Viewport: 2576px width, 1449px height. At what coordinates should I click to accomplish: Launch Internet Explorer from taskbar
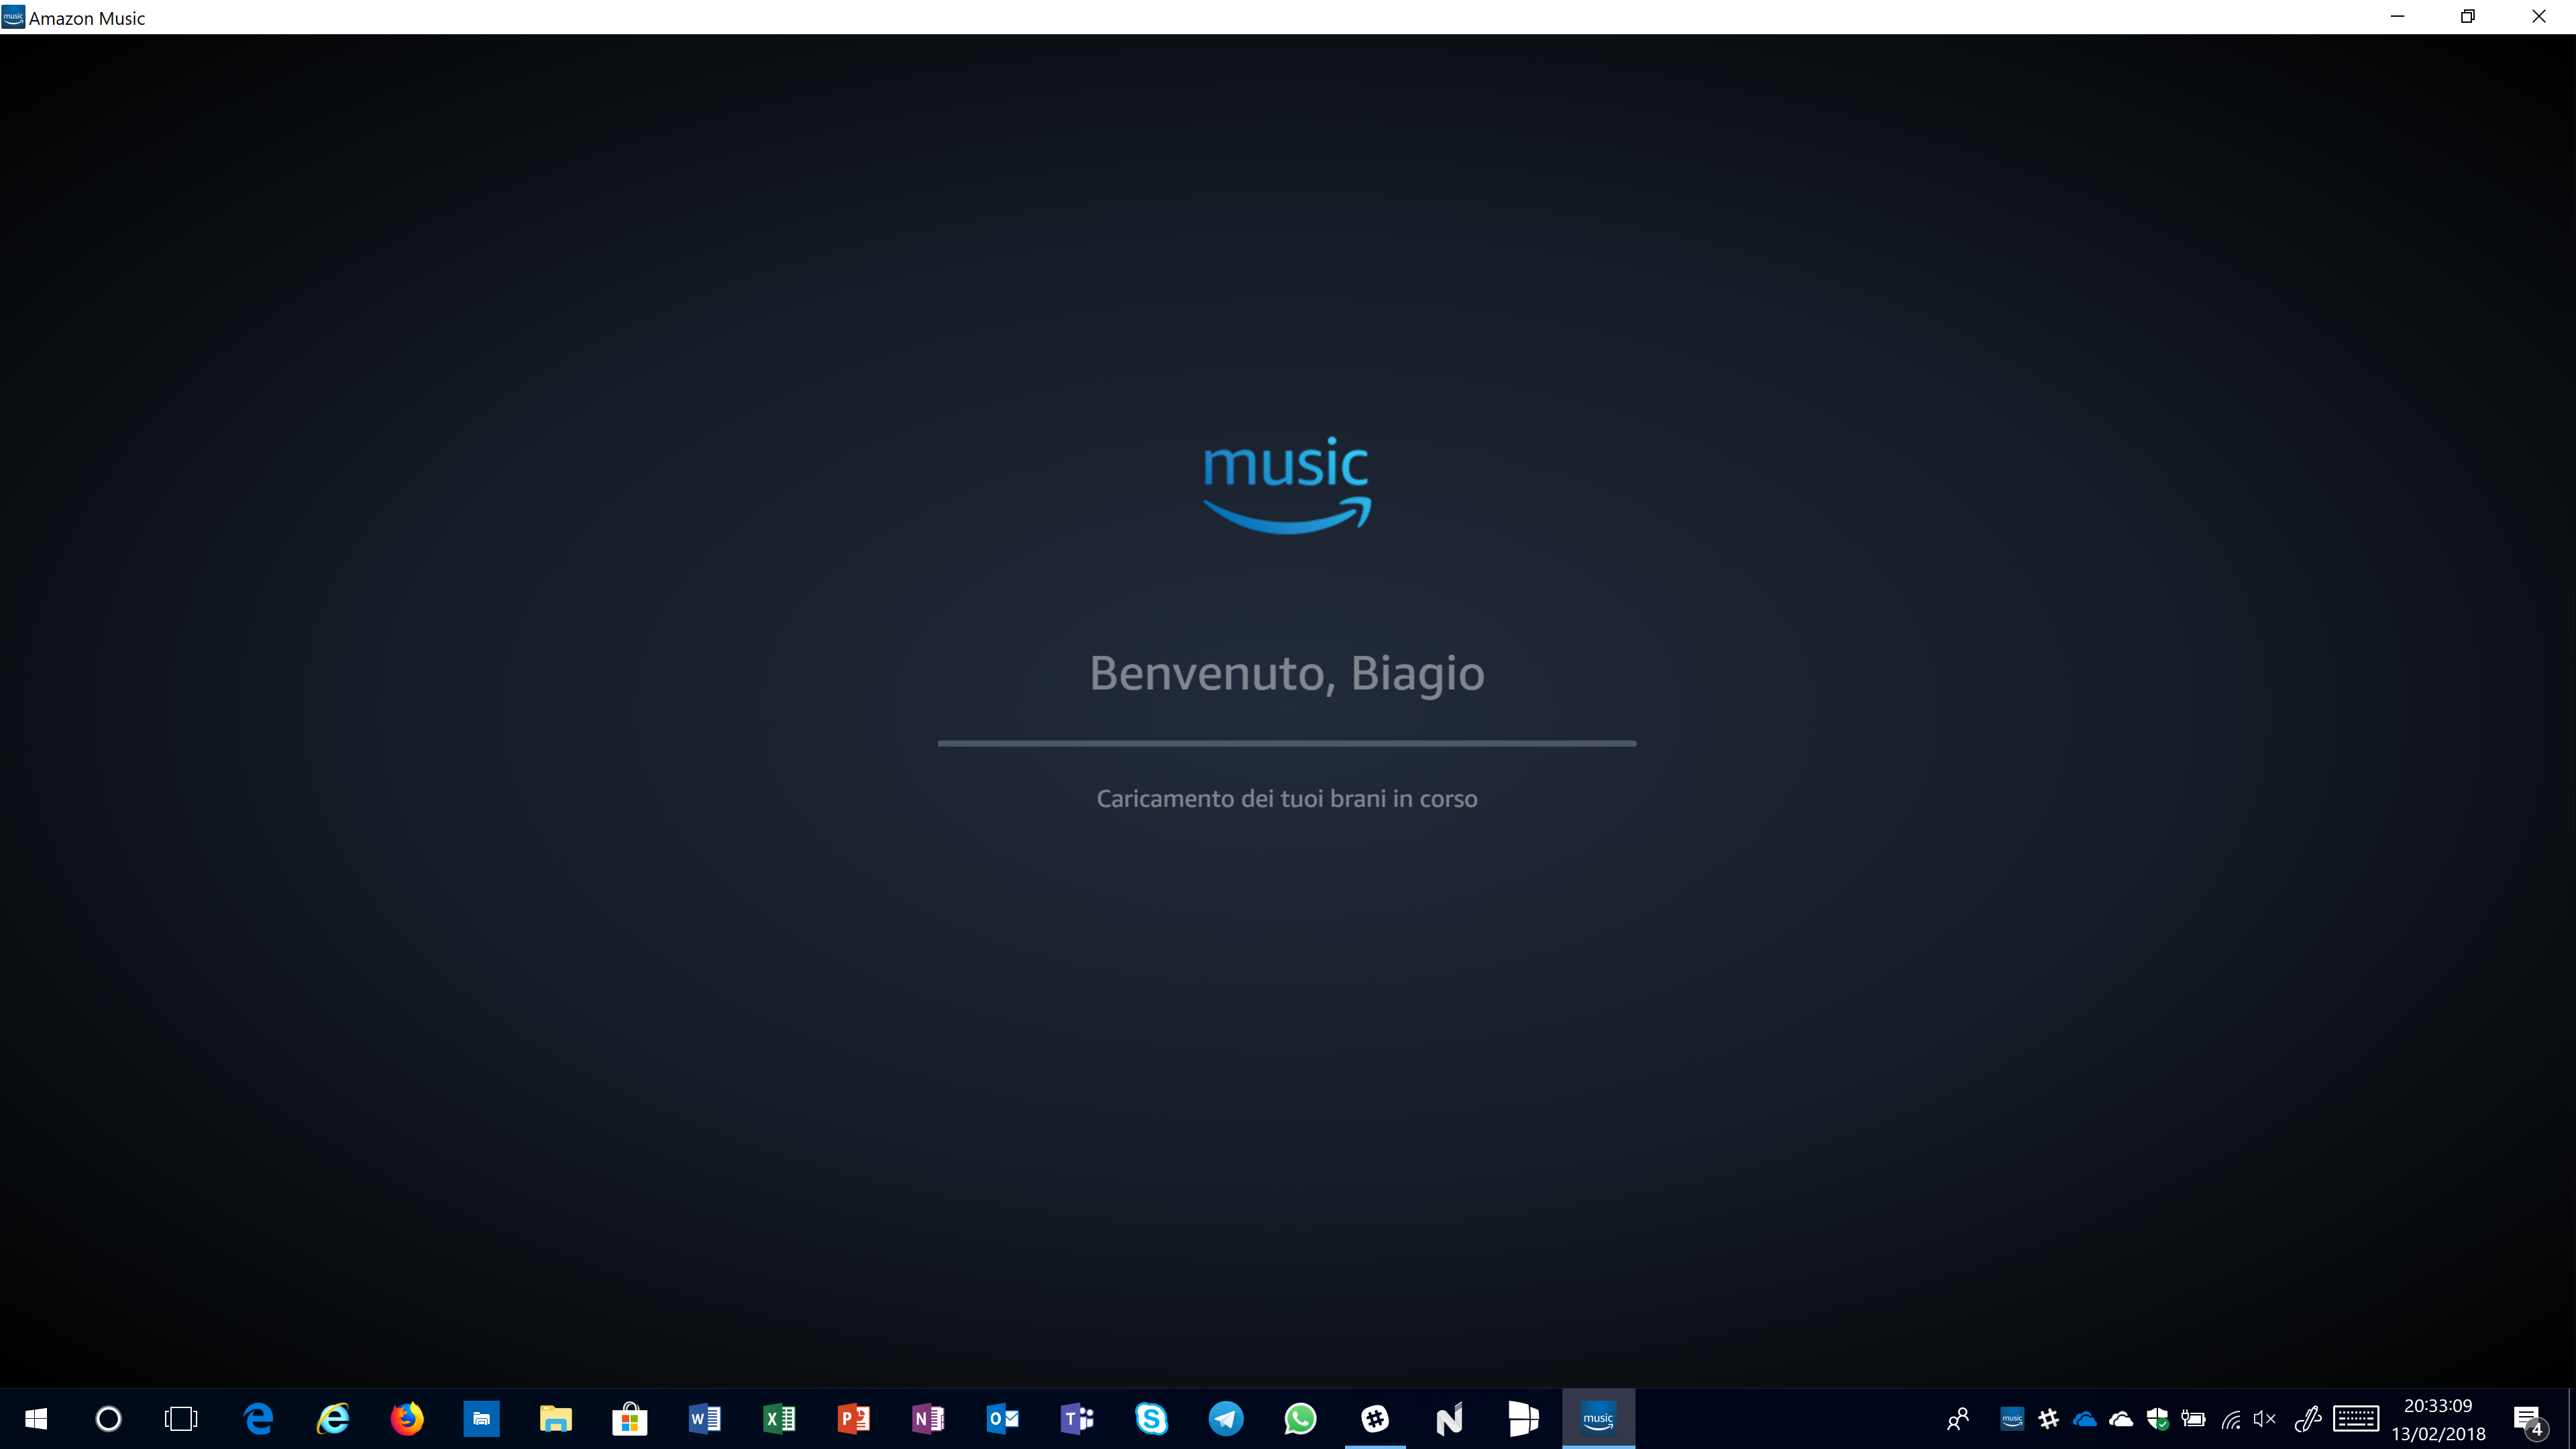point(333,1418)
